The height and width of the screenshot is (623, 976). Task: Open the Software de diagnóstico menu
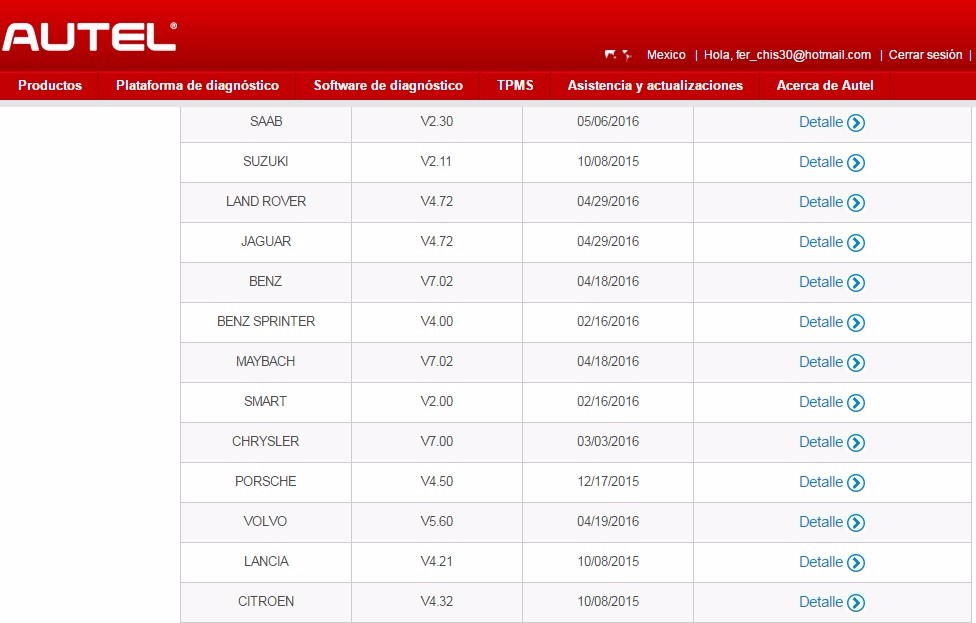[388, 86]
